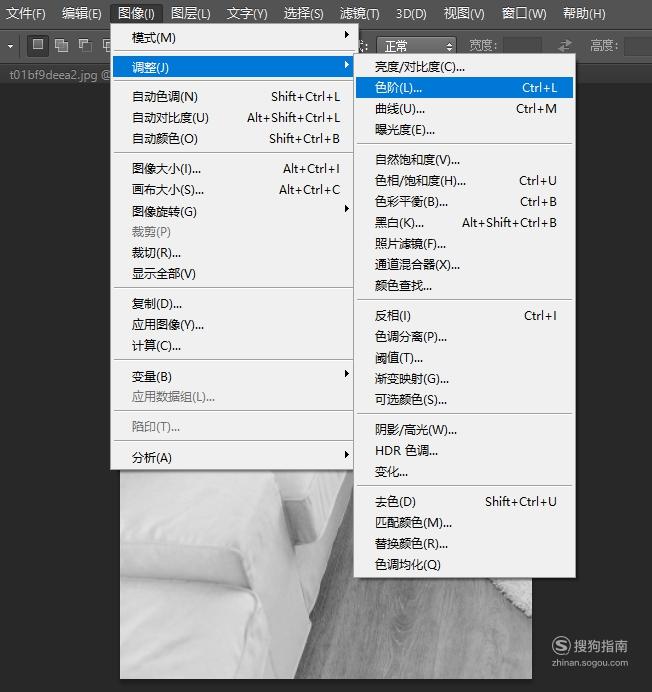Select 阈值(T)...
The width and height of the screenshot is (652, 692).
[464, 357]
